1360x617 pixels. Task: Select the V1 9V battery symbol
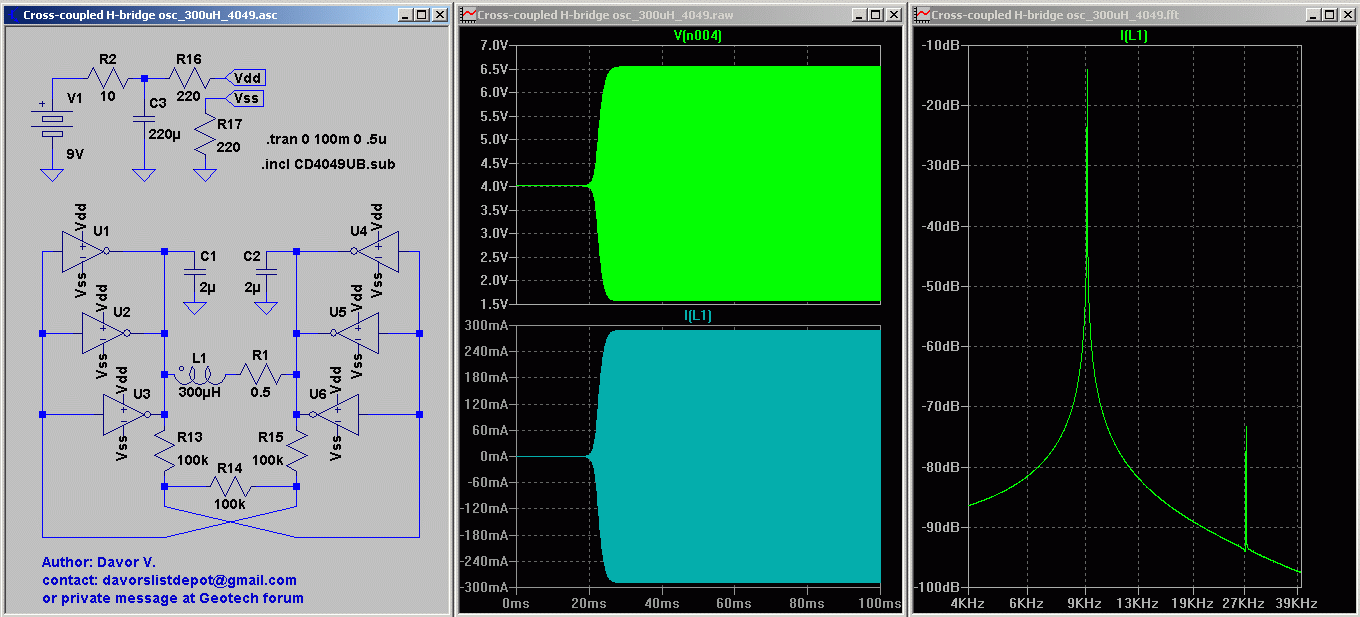tap(50, 124)
